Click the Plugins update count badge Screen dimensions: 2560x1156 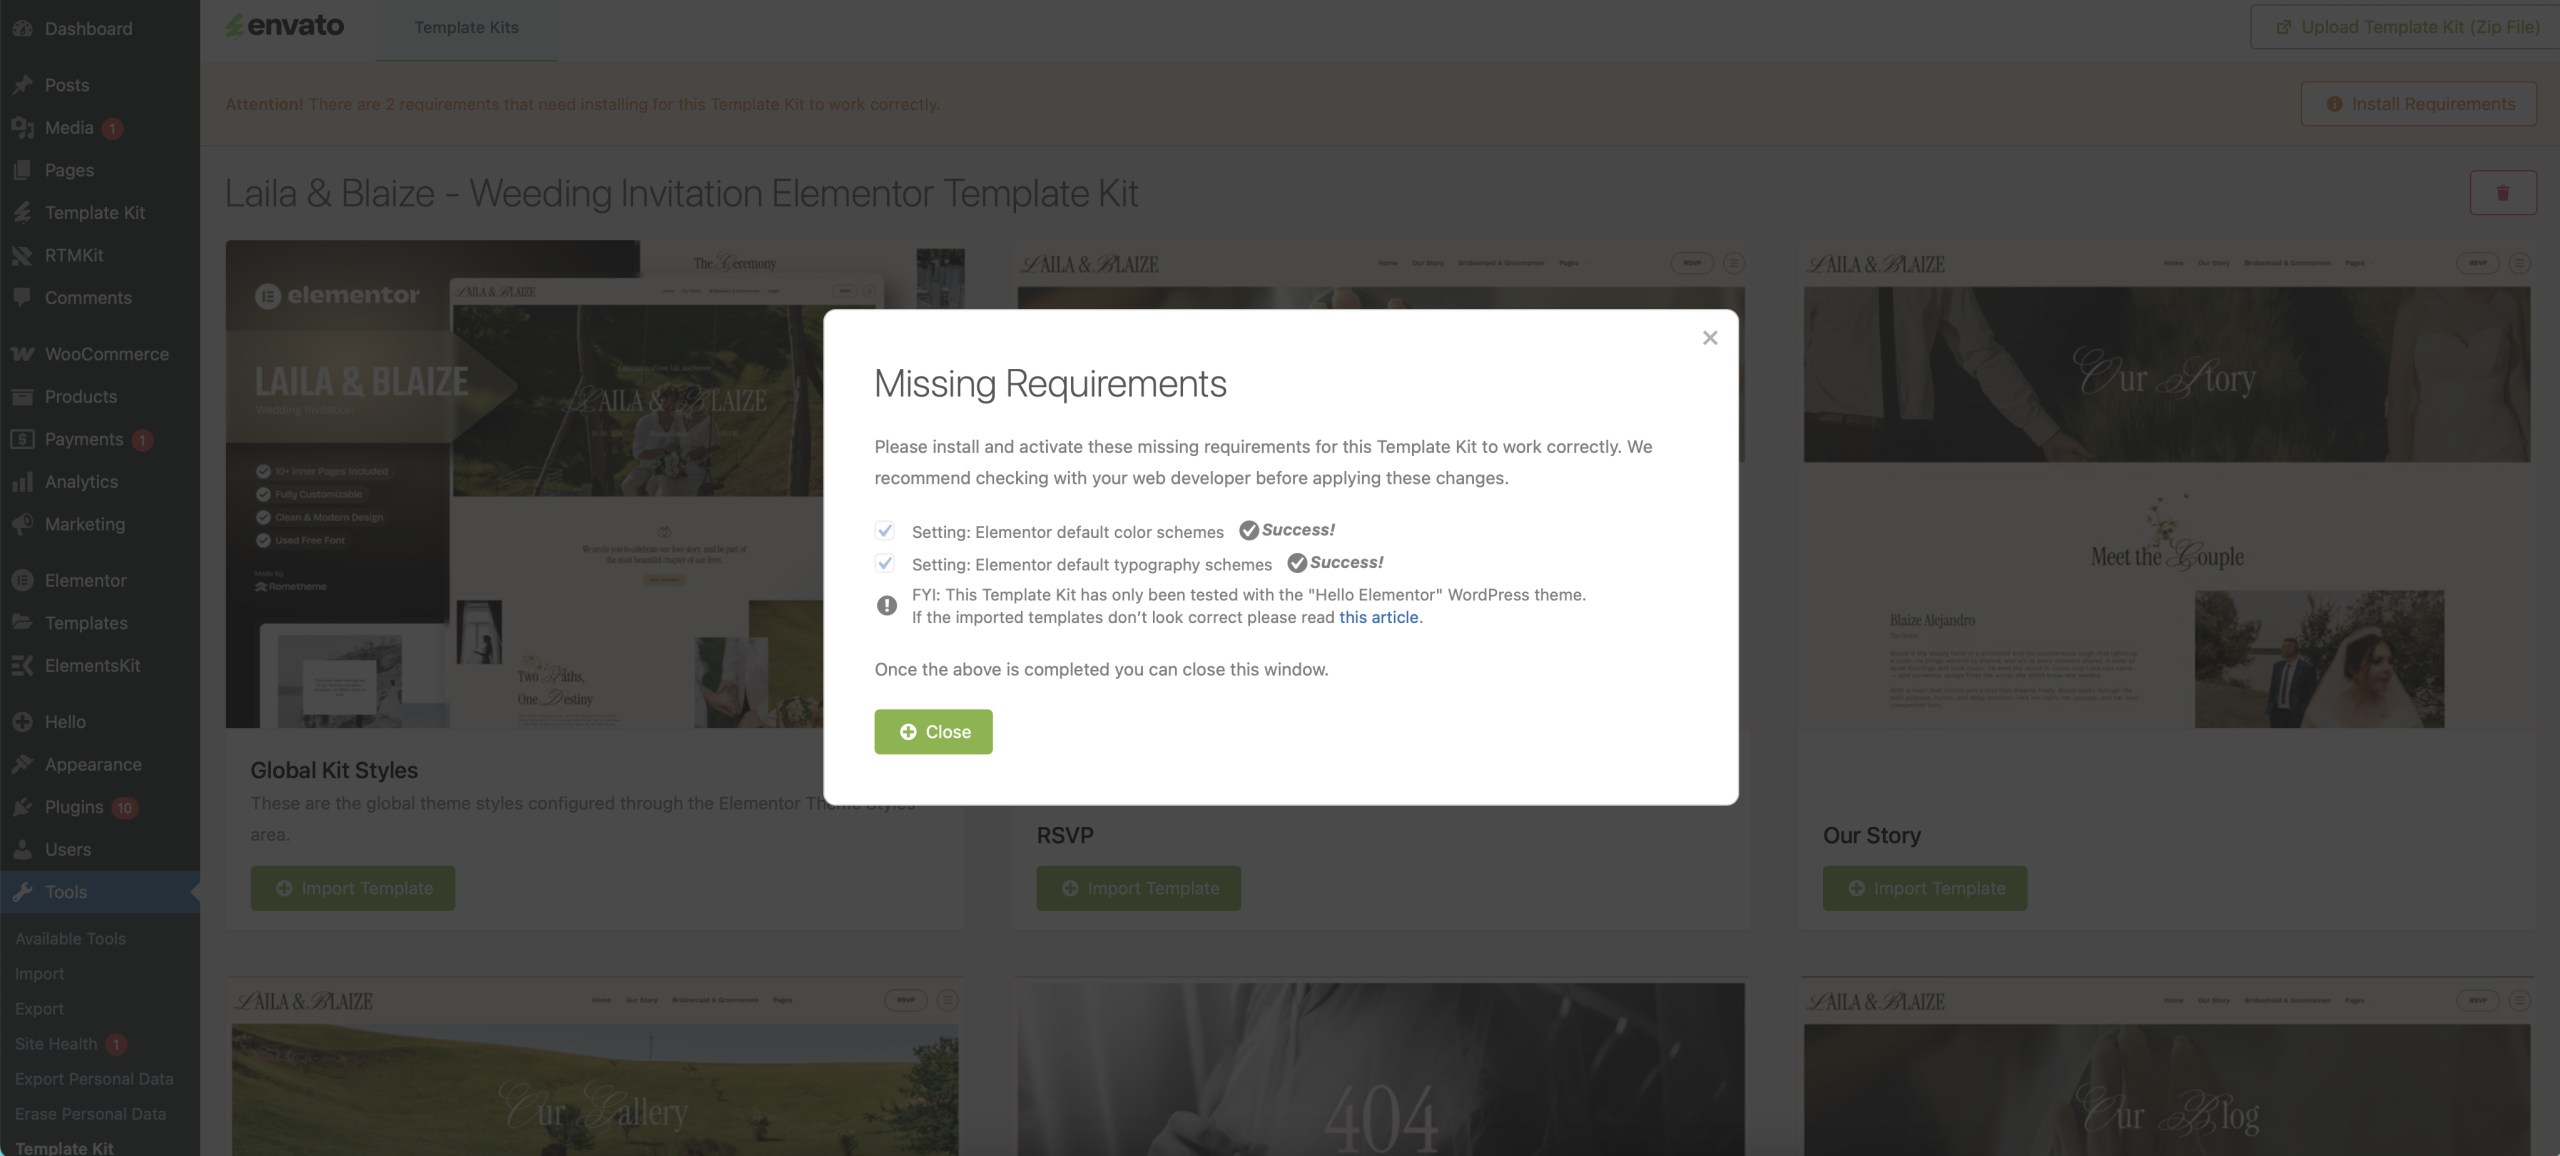[124, 807]
